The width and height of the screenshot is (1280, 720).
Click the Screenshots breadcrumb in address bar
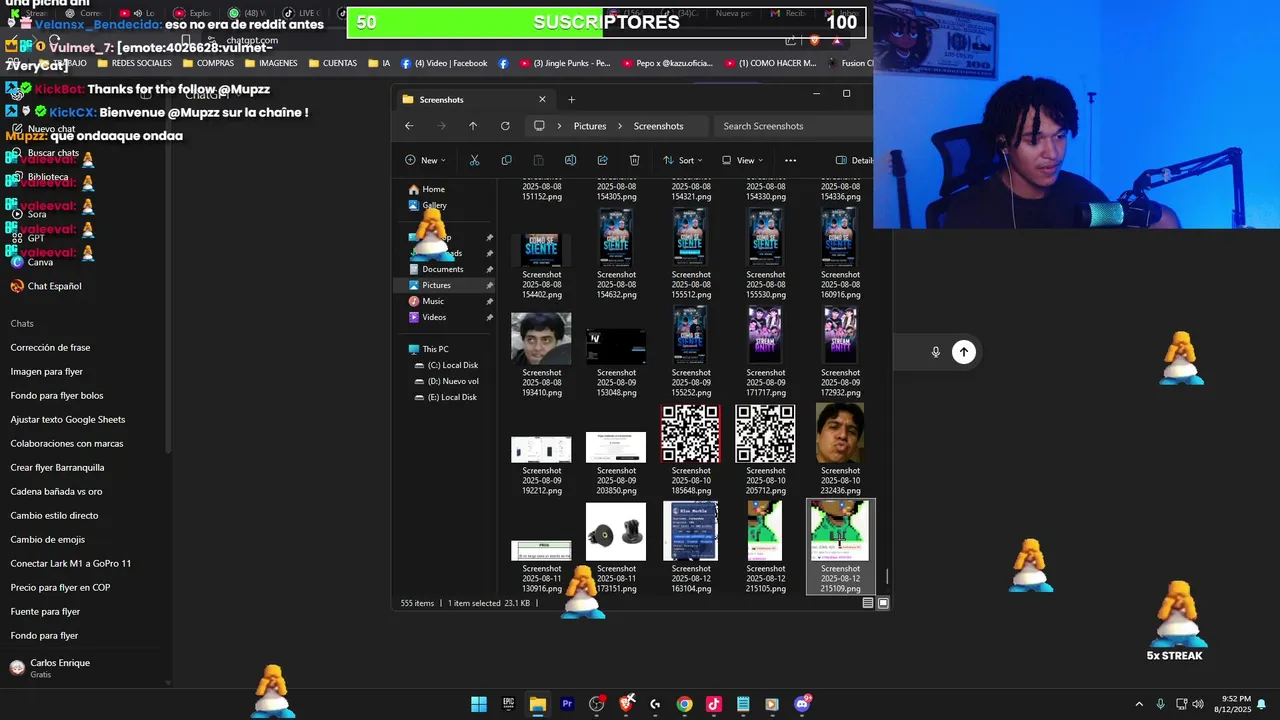[x=658, y=126]
